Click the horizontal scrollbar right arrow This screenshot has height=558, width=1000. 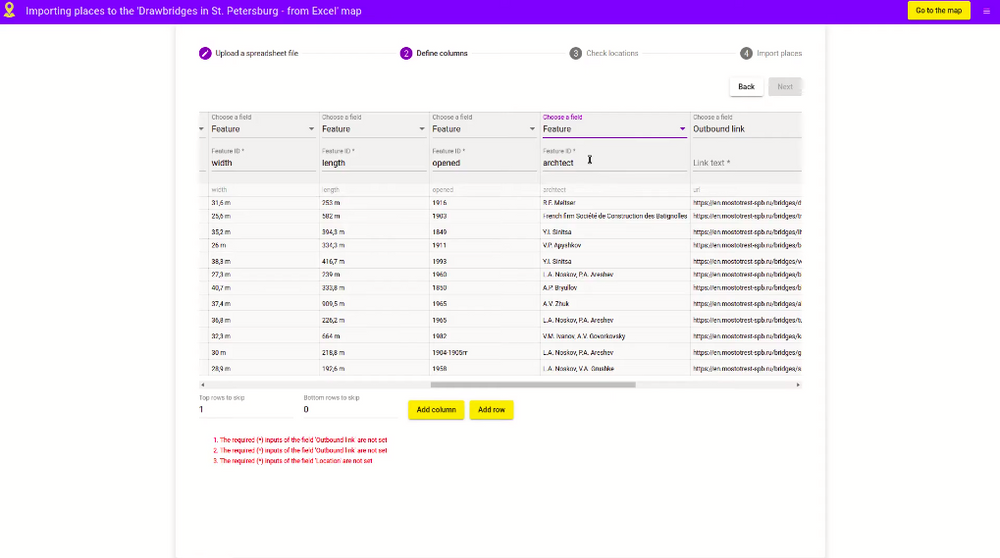pyautogui.click(x=798, y=384)
